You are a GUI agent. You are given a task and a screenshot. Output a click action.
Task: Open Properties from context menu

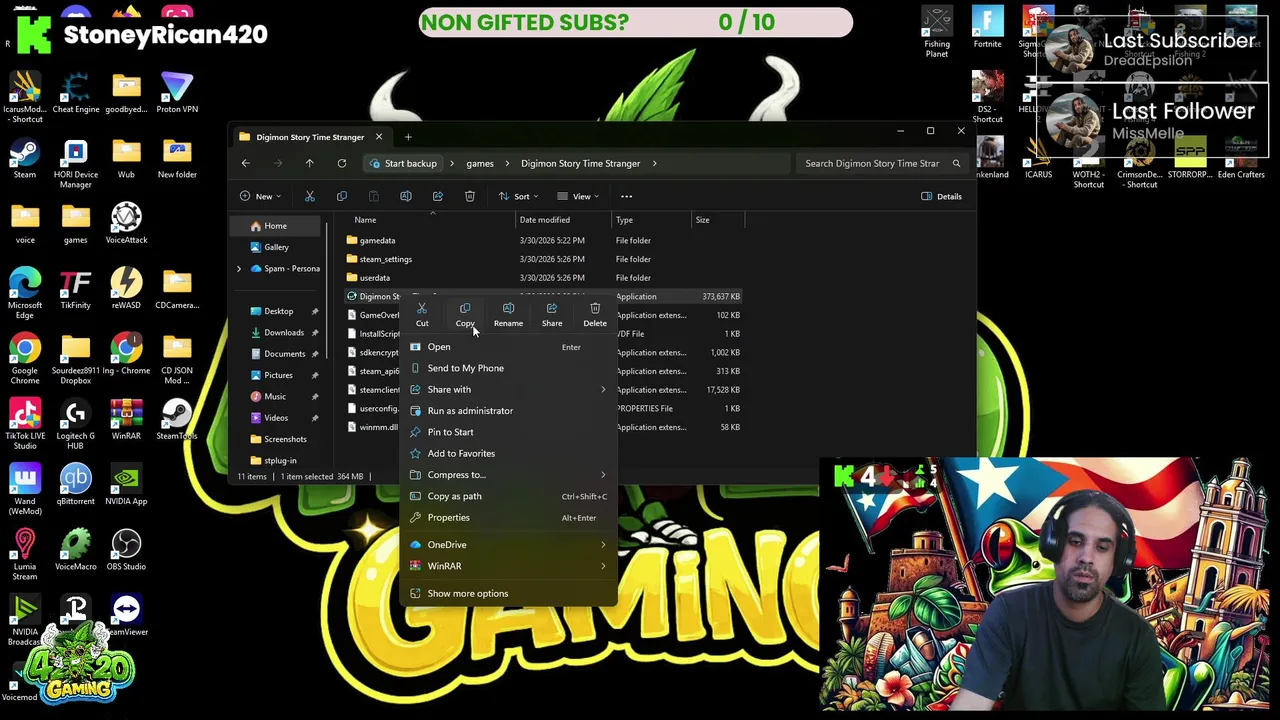click(509, 517)
